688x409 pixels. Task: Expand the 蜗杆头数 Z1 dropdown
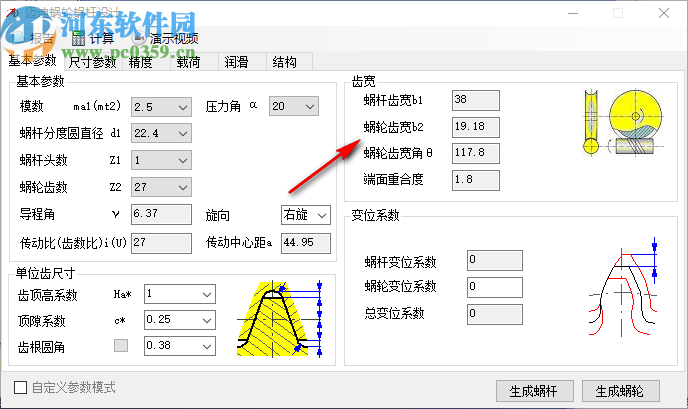(161, 161)
